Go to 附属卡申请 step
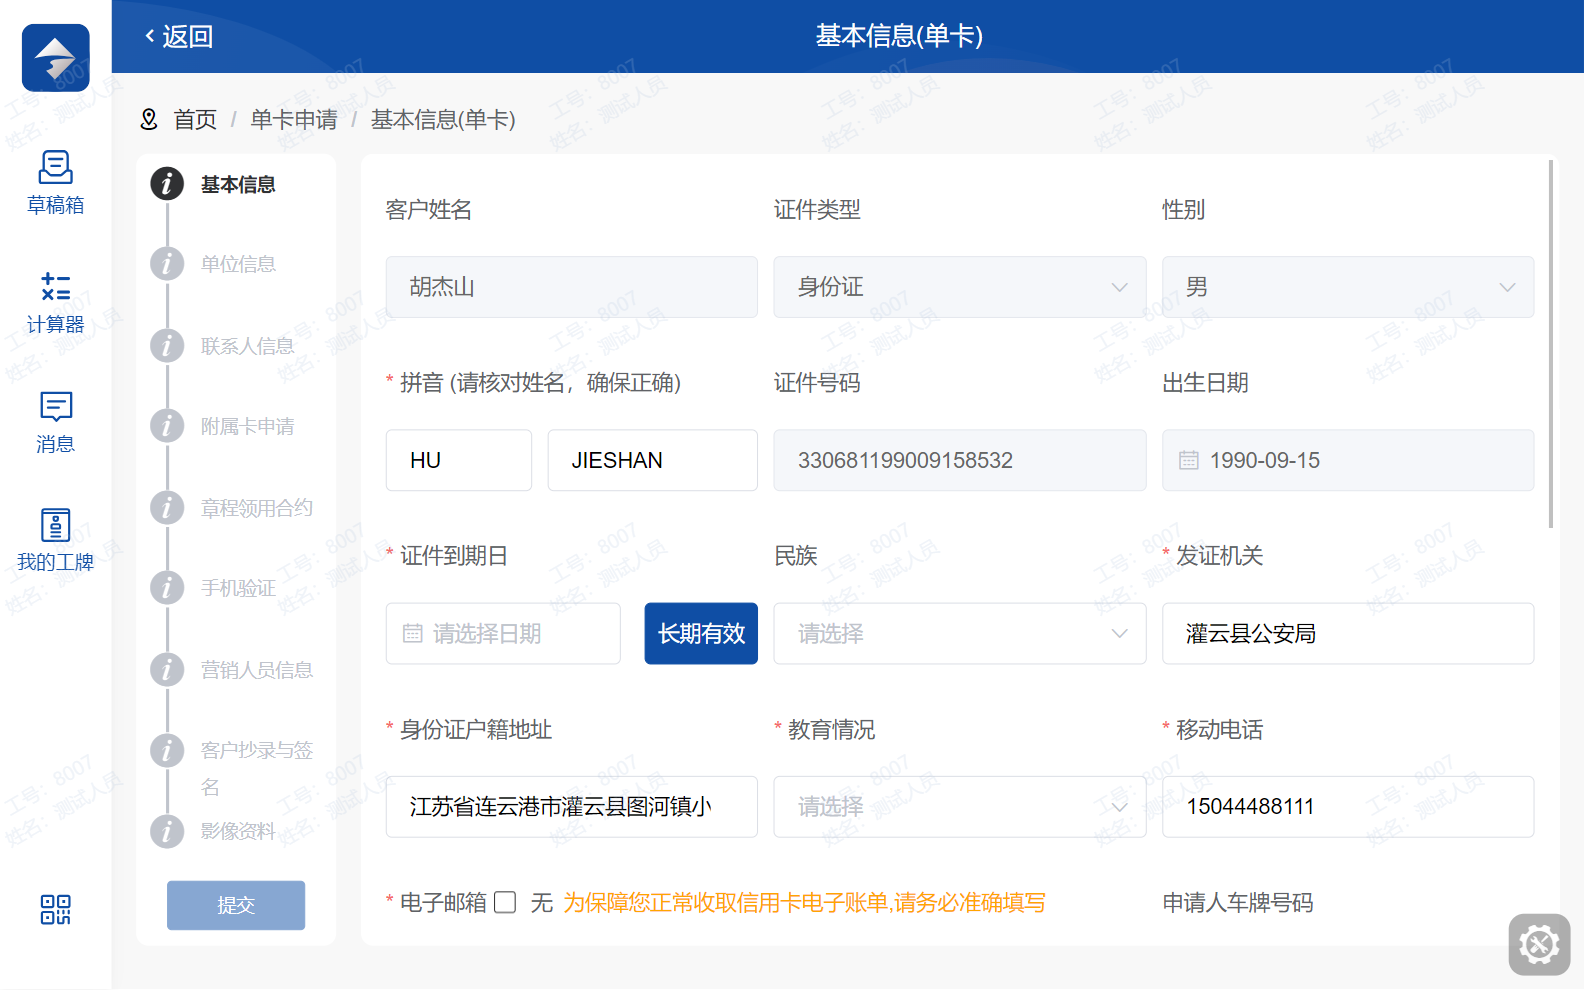1584x990 pixels. (x=247, y=426)
